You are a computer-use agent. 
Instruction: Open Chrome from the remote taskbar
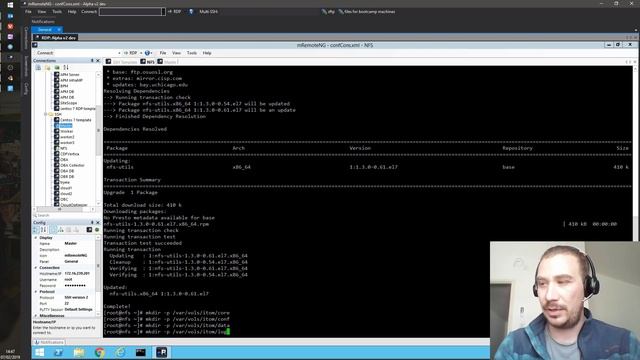99,352
